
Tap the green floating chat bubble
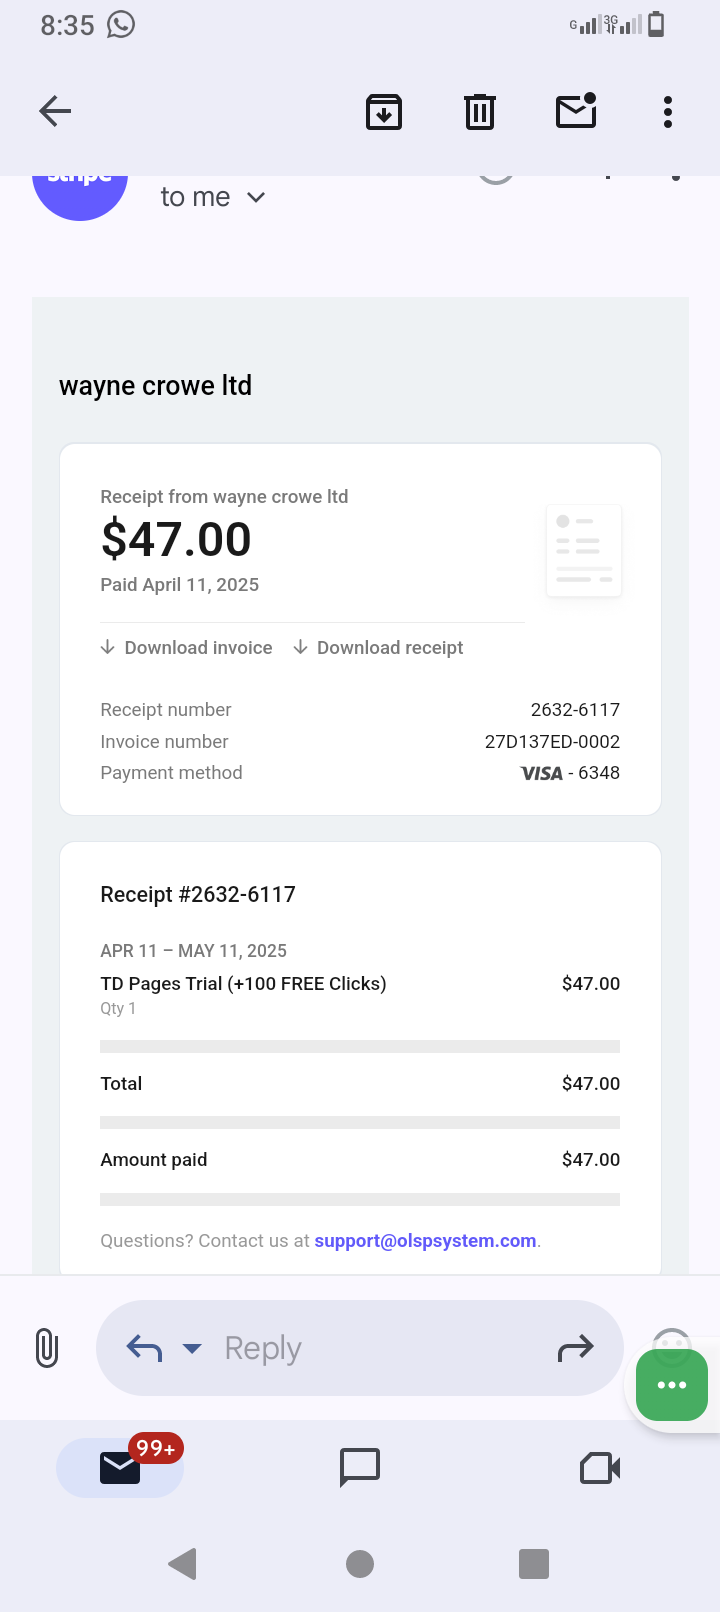click(672, 1385)
